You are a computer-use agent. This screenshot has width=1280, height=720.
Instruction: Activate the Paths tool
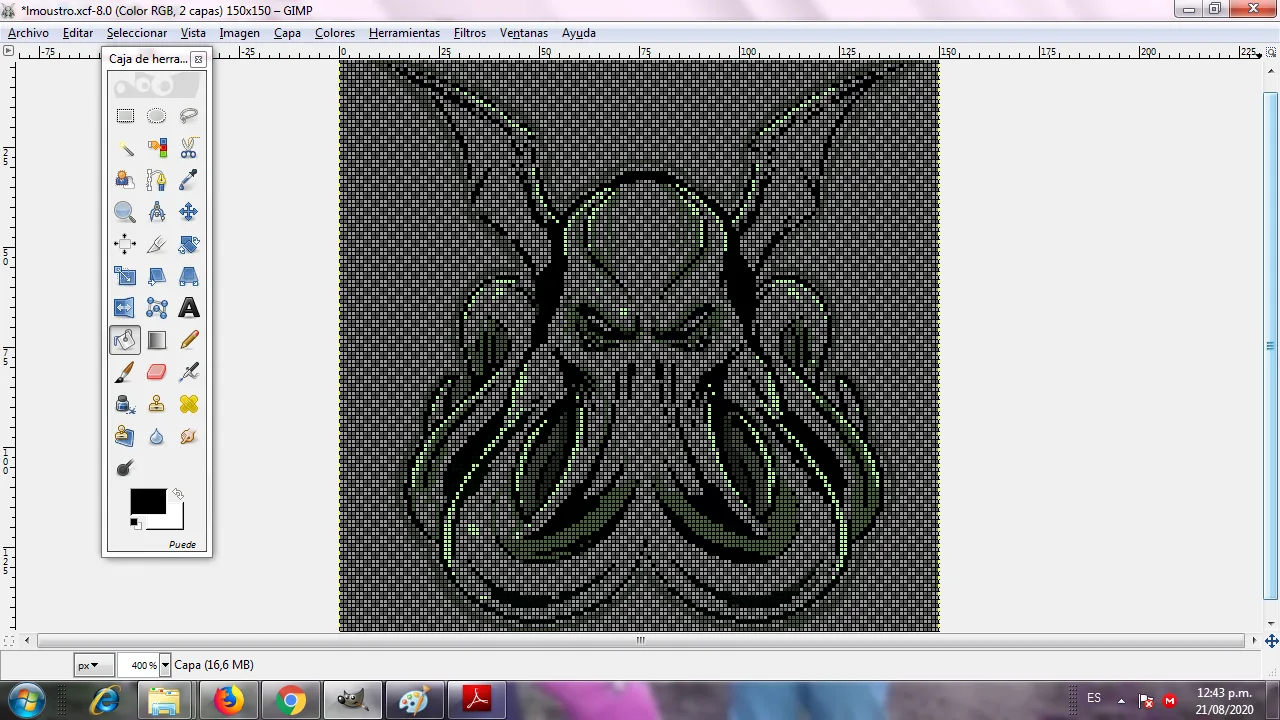click(157, 180)
